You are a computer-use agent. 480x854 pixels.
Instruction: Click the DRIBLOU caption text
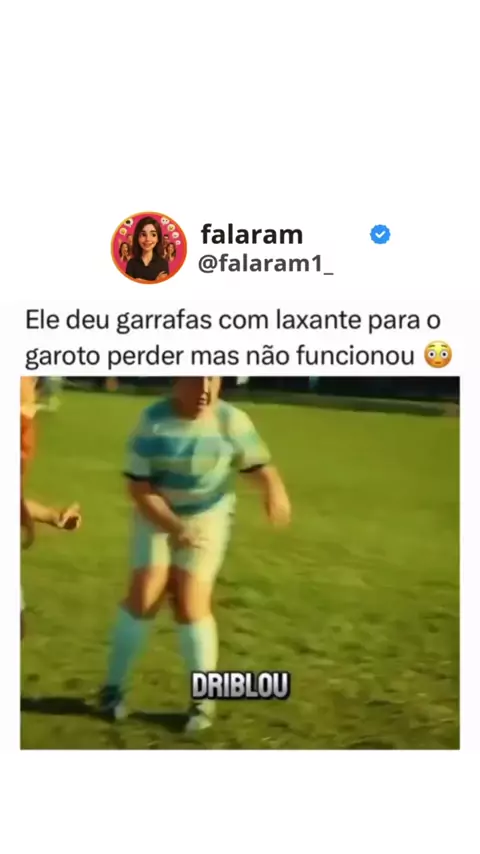(240, 686)
